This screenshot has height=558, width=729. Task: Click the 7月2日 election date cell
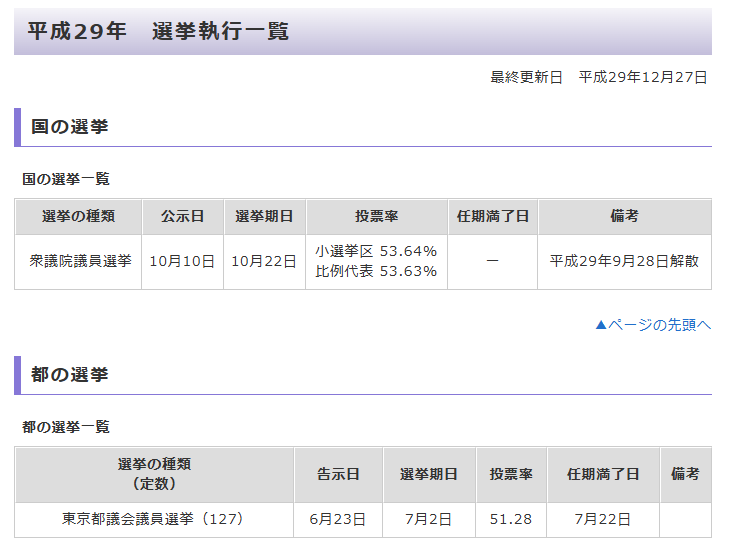pyautogui.click(x=429, y=519)
